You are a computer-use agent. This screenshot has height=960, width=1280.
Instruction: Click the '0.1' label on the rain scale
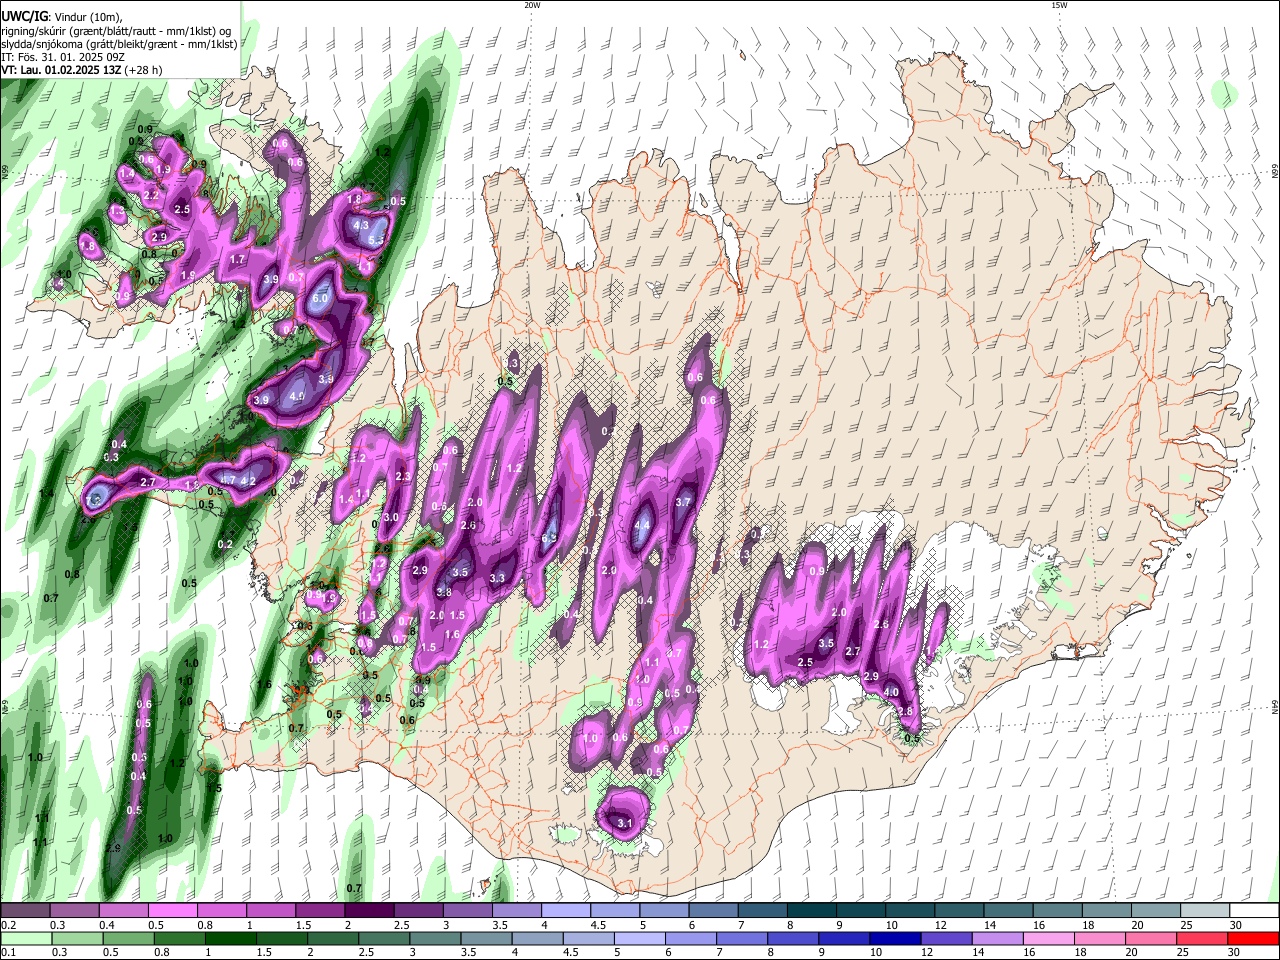(x=8, y=952)
